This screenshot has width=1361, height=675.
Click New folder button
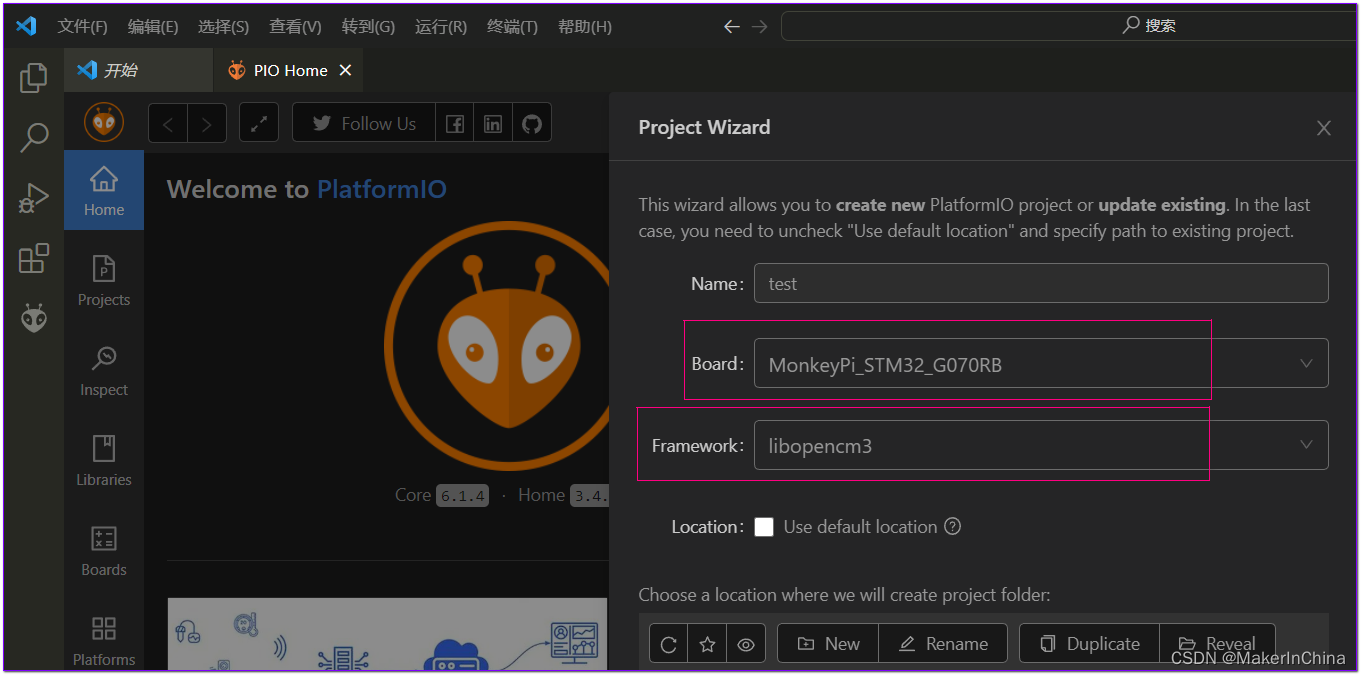(x=828, y=644)
